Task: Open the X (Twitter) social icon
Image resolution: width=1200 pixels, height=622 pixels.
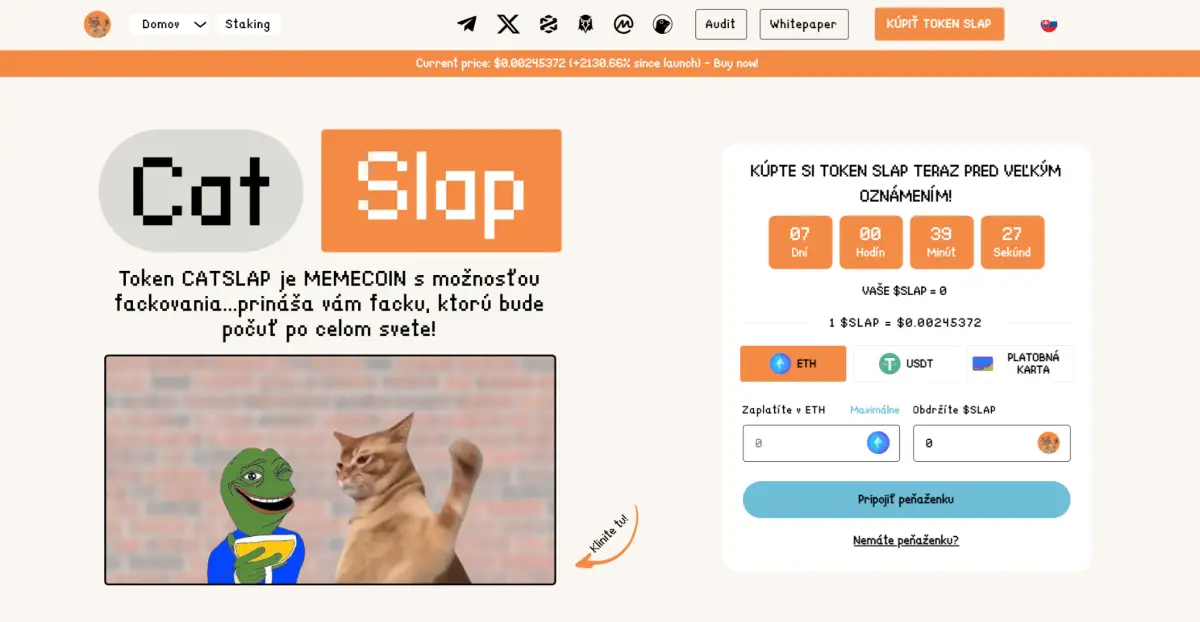Action: click(x=508, y=24)
